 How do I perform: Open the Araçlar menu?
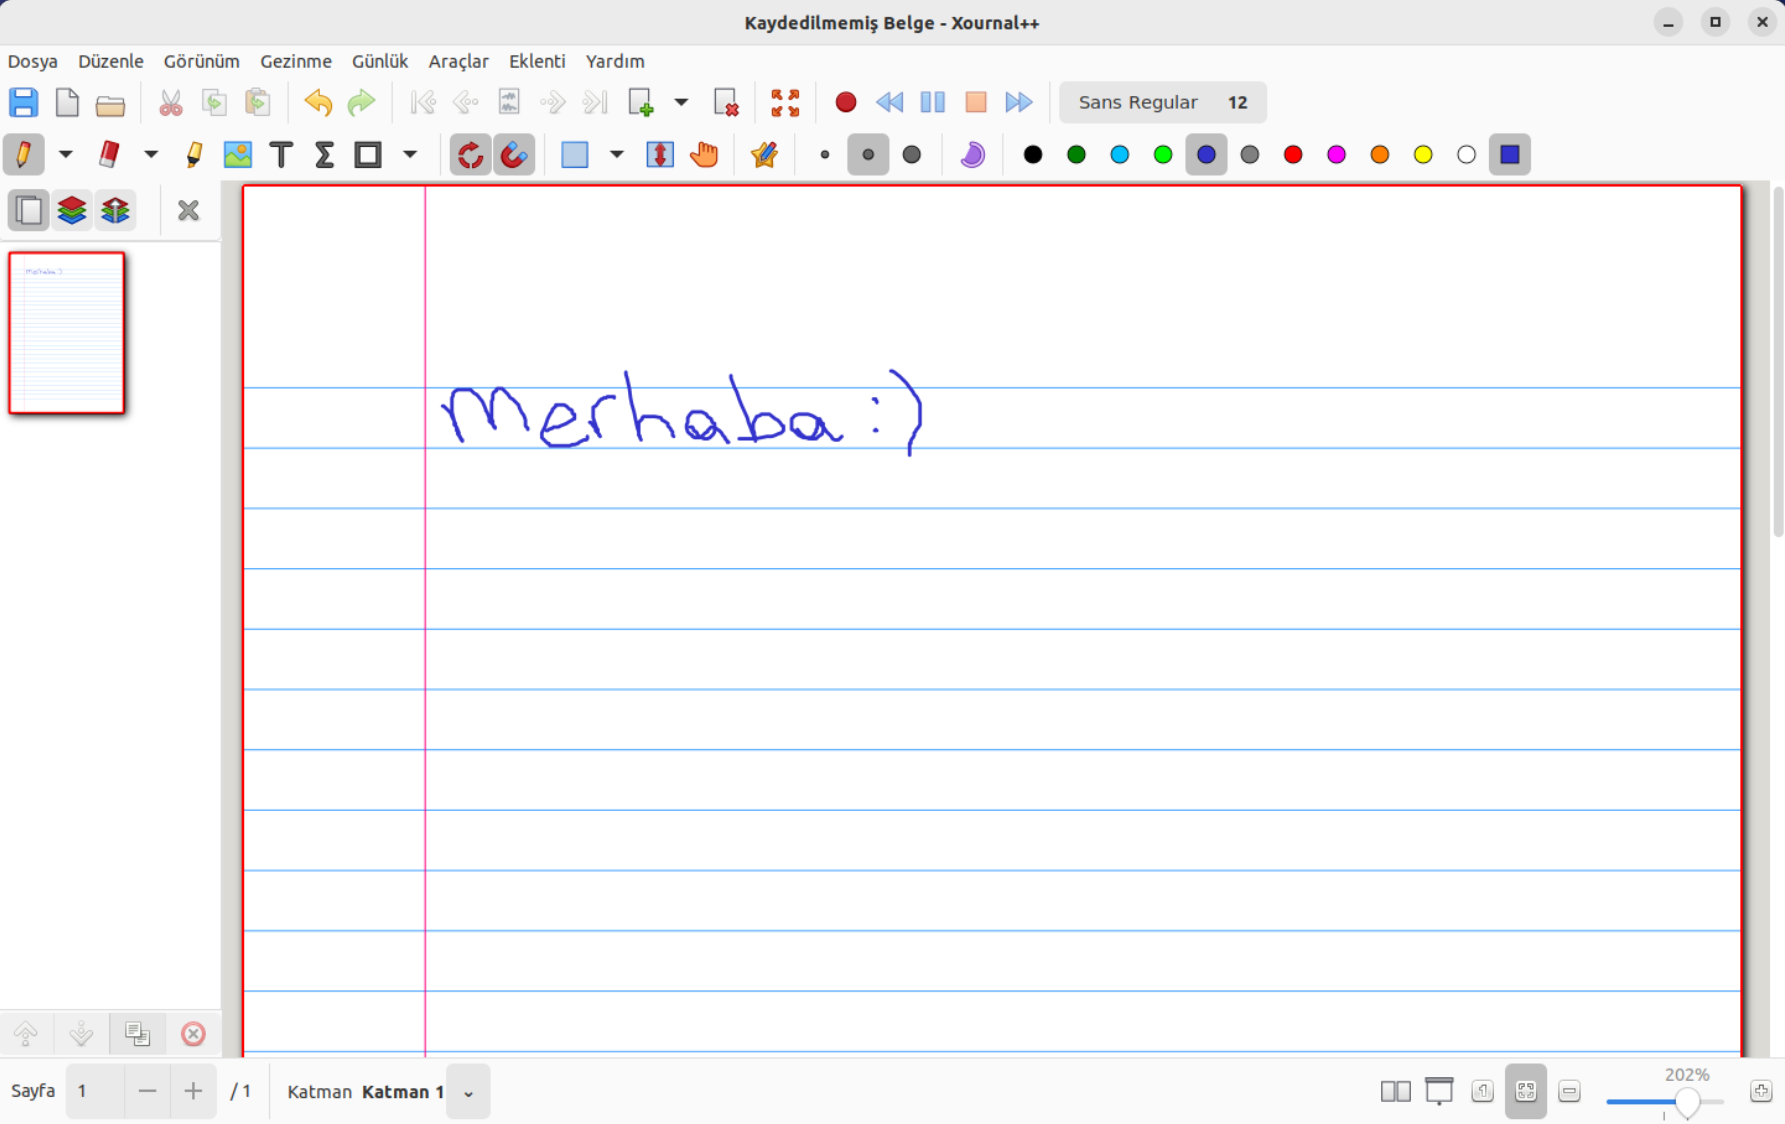tap(458, 61)
